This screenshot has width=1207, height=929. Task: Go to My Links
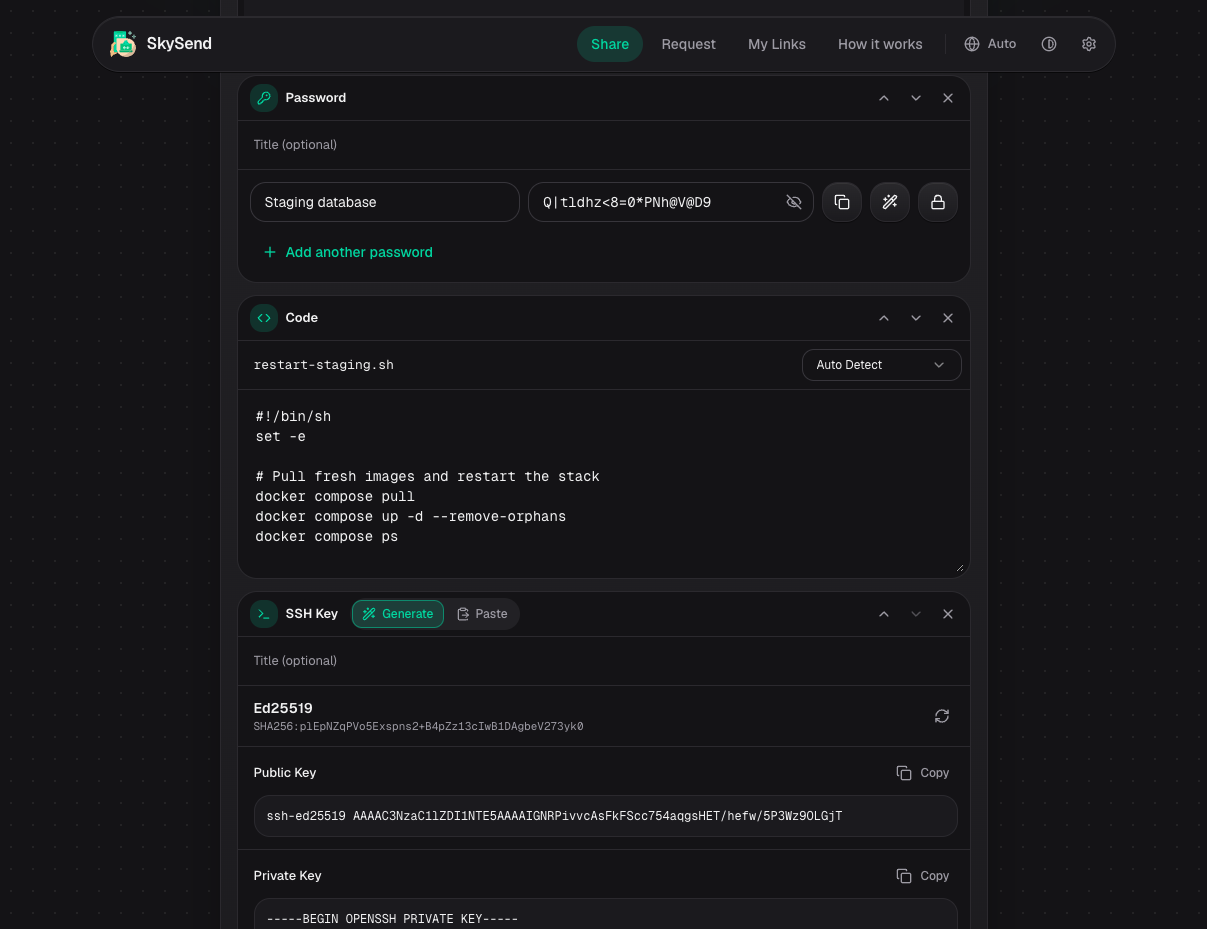pyautogui.click(x=777, y=44)
